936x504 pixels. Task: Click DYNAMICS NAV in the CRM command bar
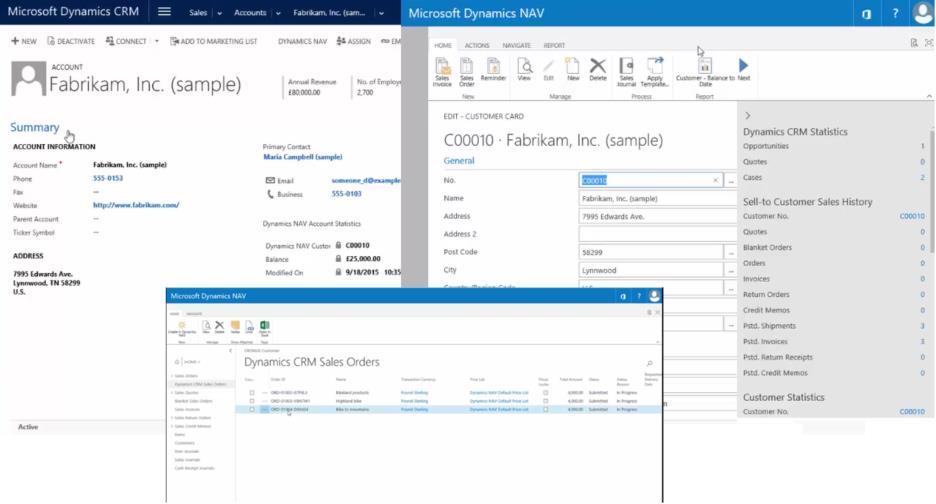click(302, 41)
